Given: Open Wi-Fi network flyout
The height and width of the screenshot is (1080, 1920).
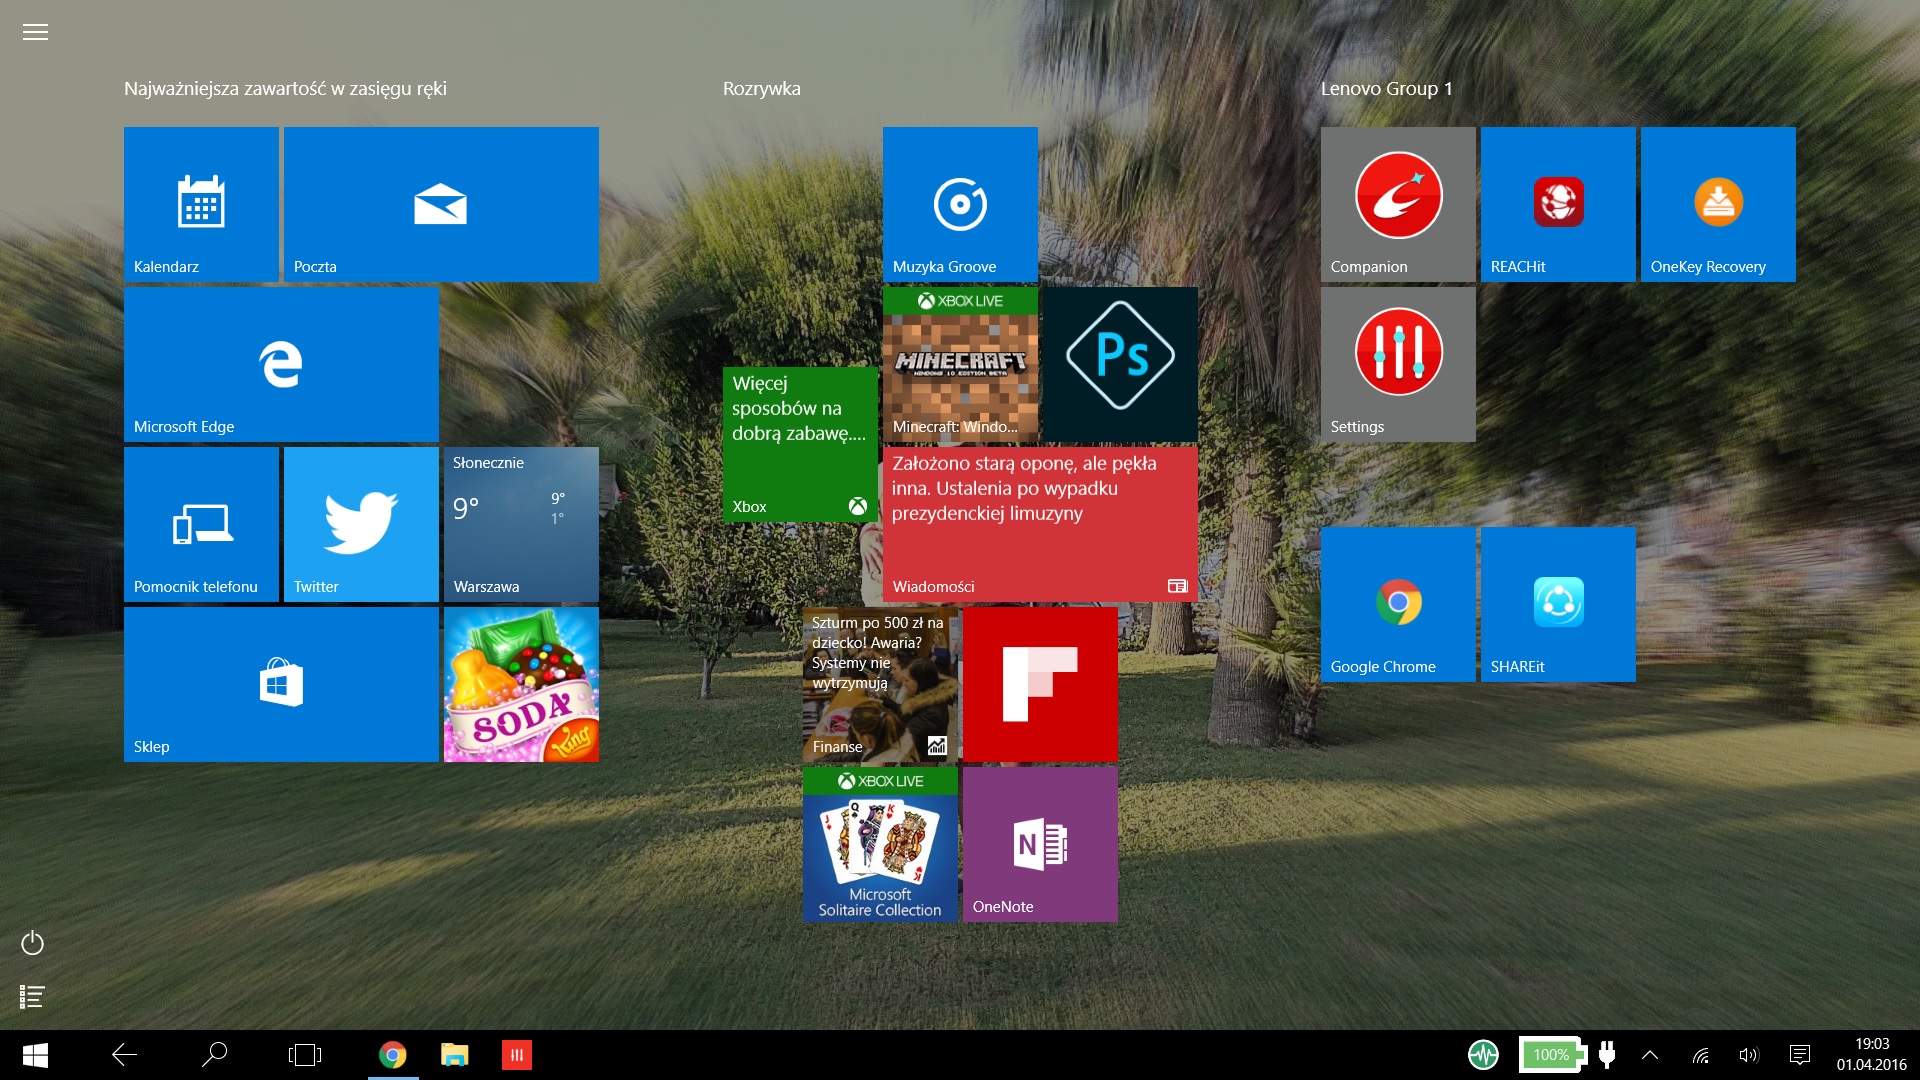Looking at the screenshot, I should point(1700,1055).
